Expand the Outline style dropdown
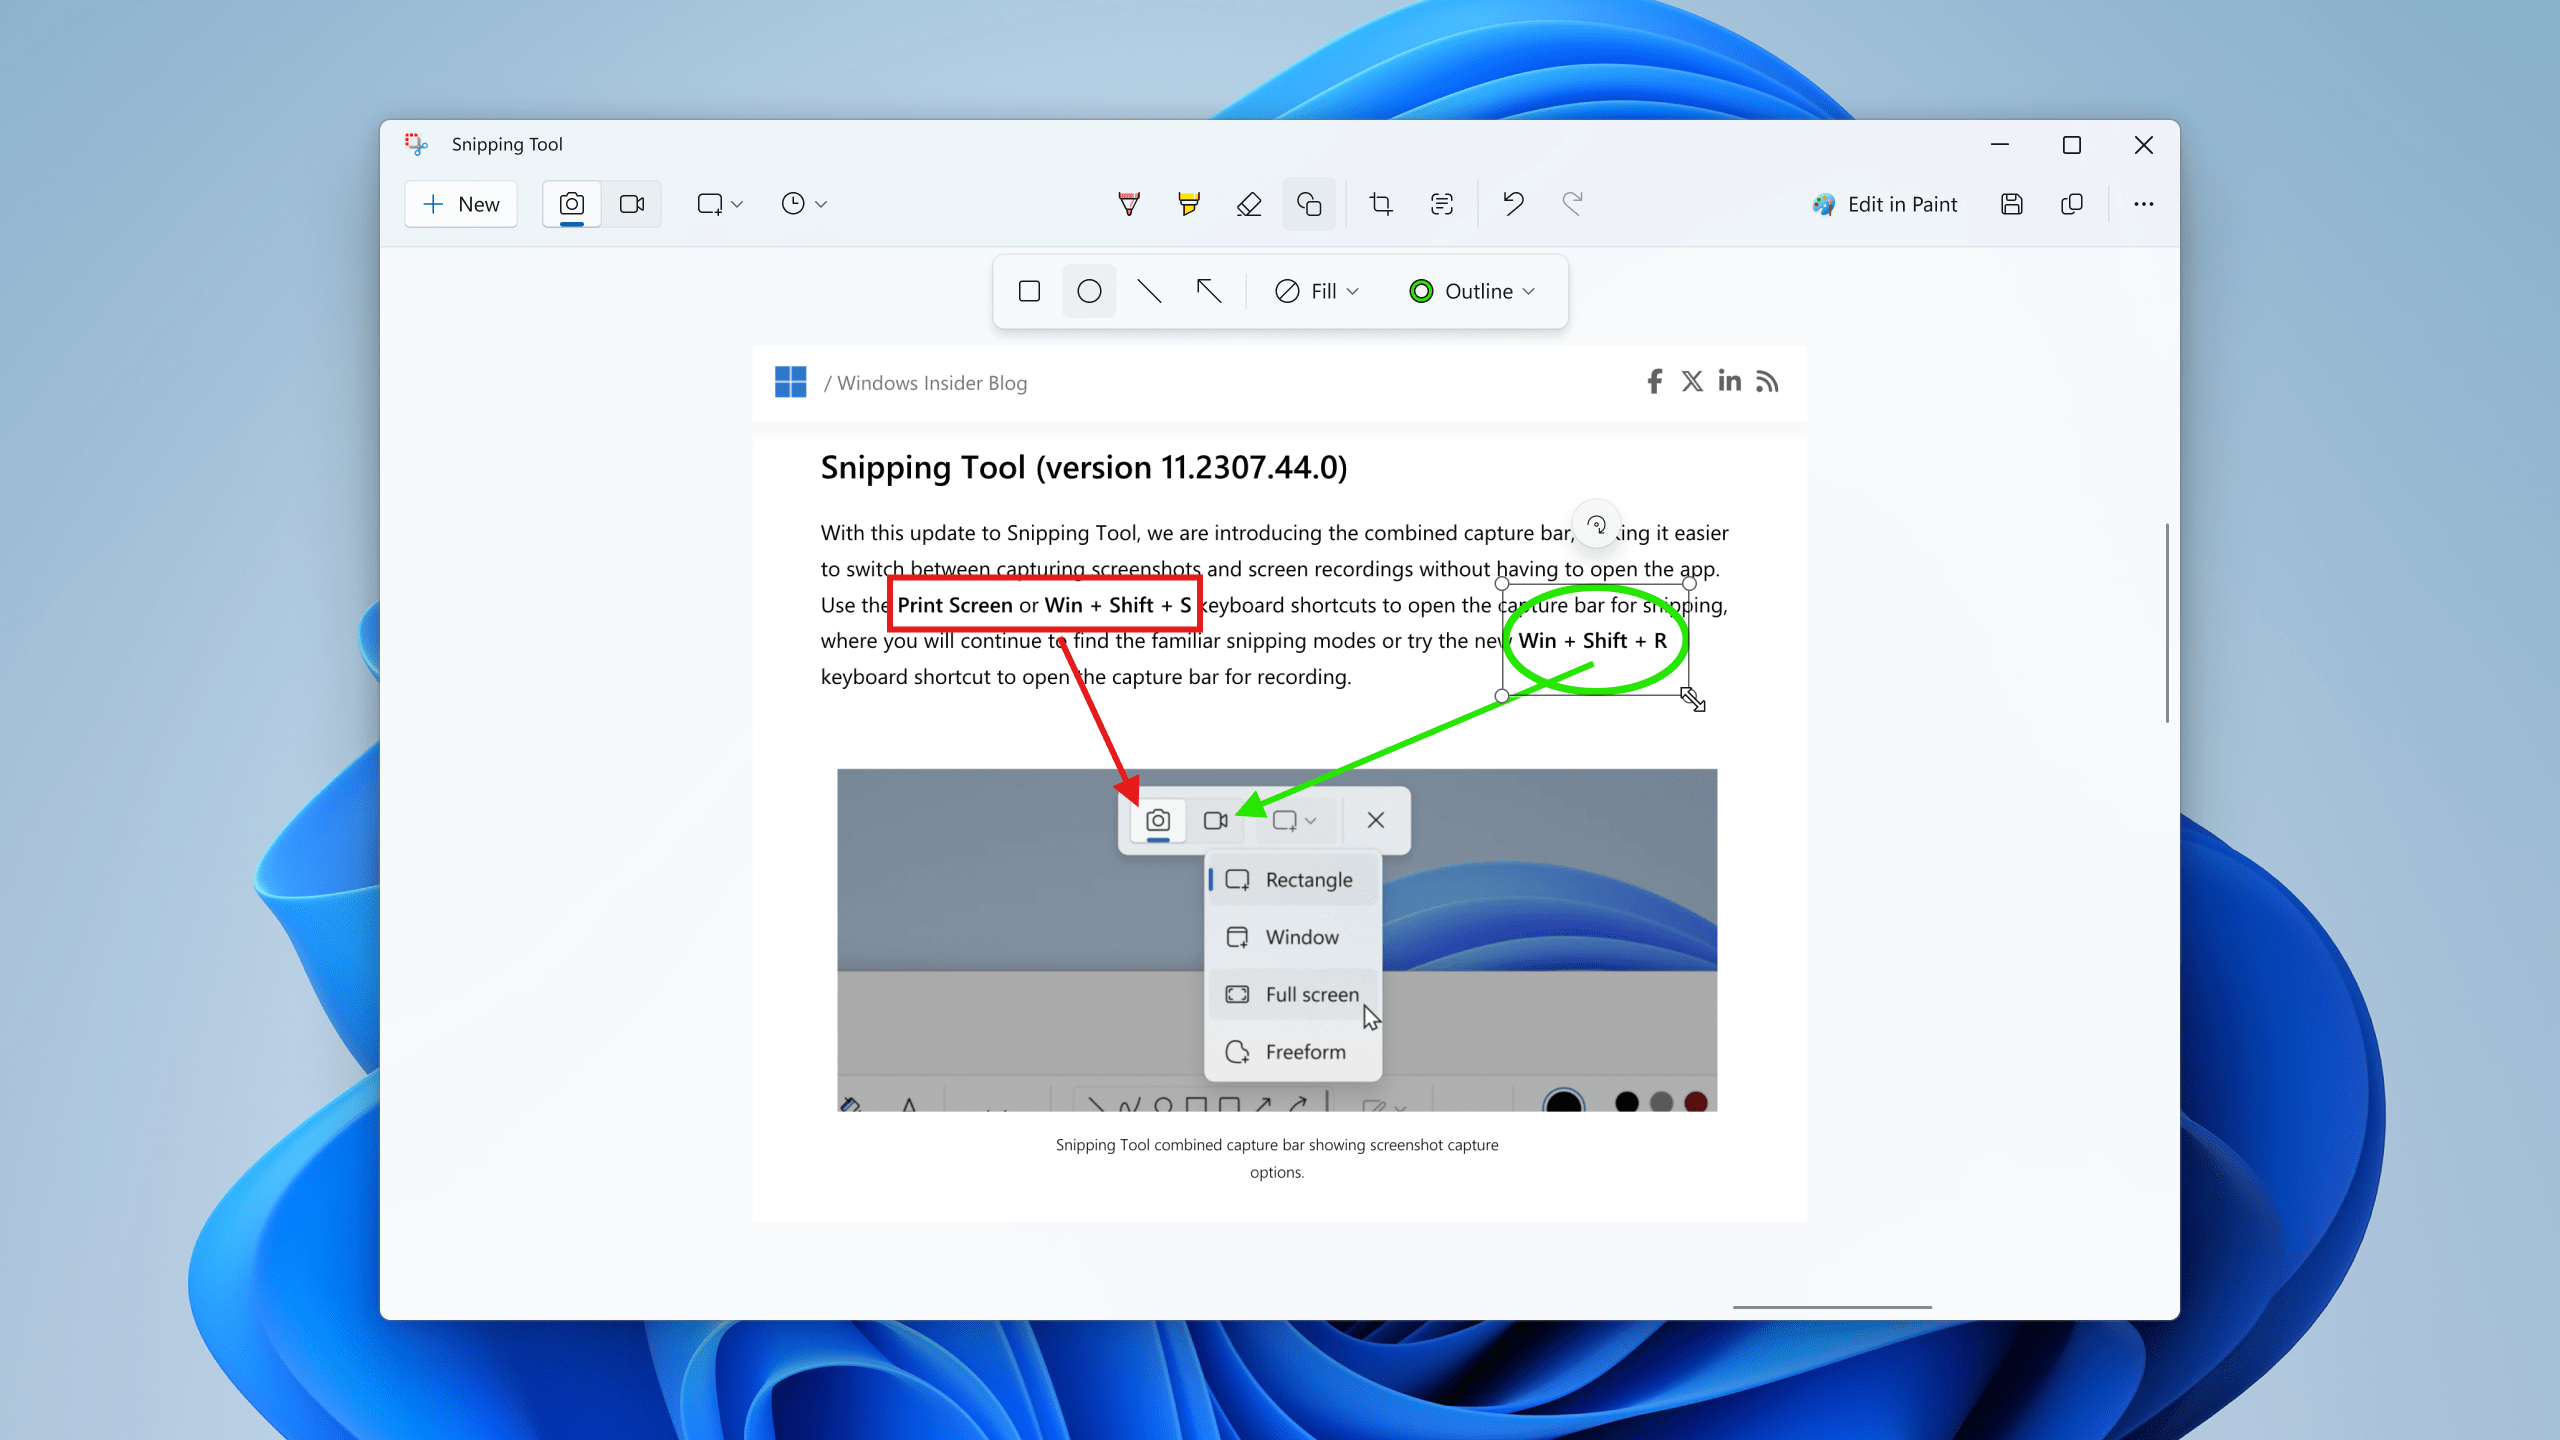This screenshot has width=2560, height=1440. [1530, 290]
